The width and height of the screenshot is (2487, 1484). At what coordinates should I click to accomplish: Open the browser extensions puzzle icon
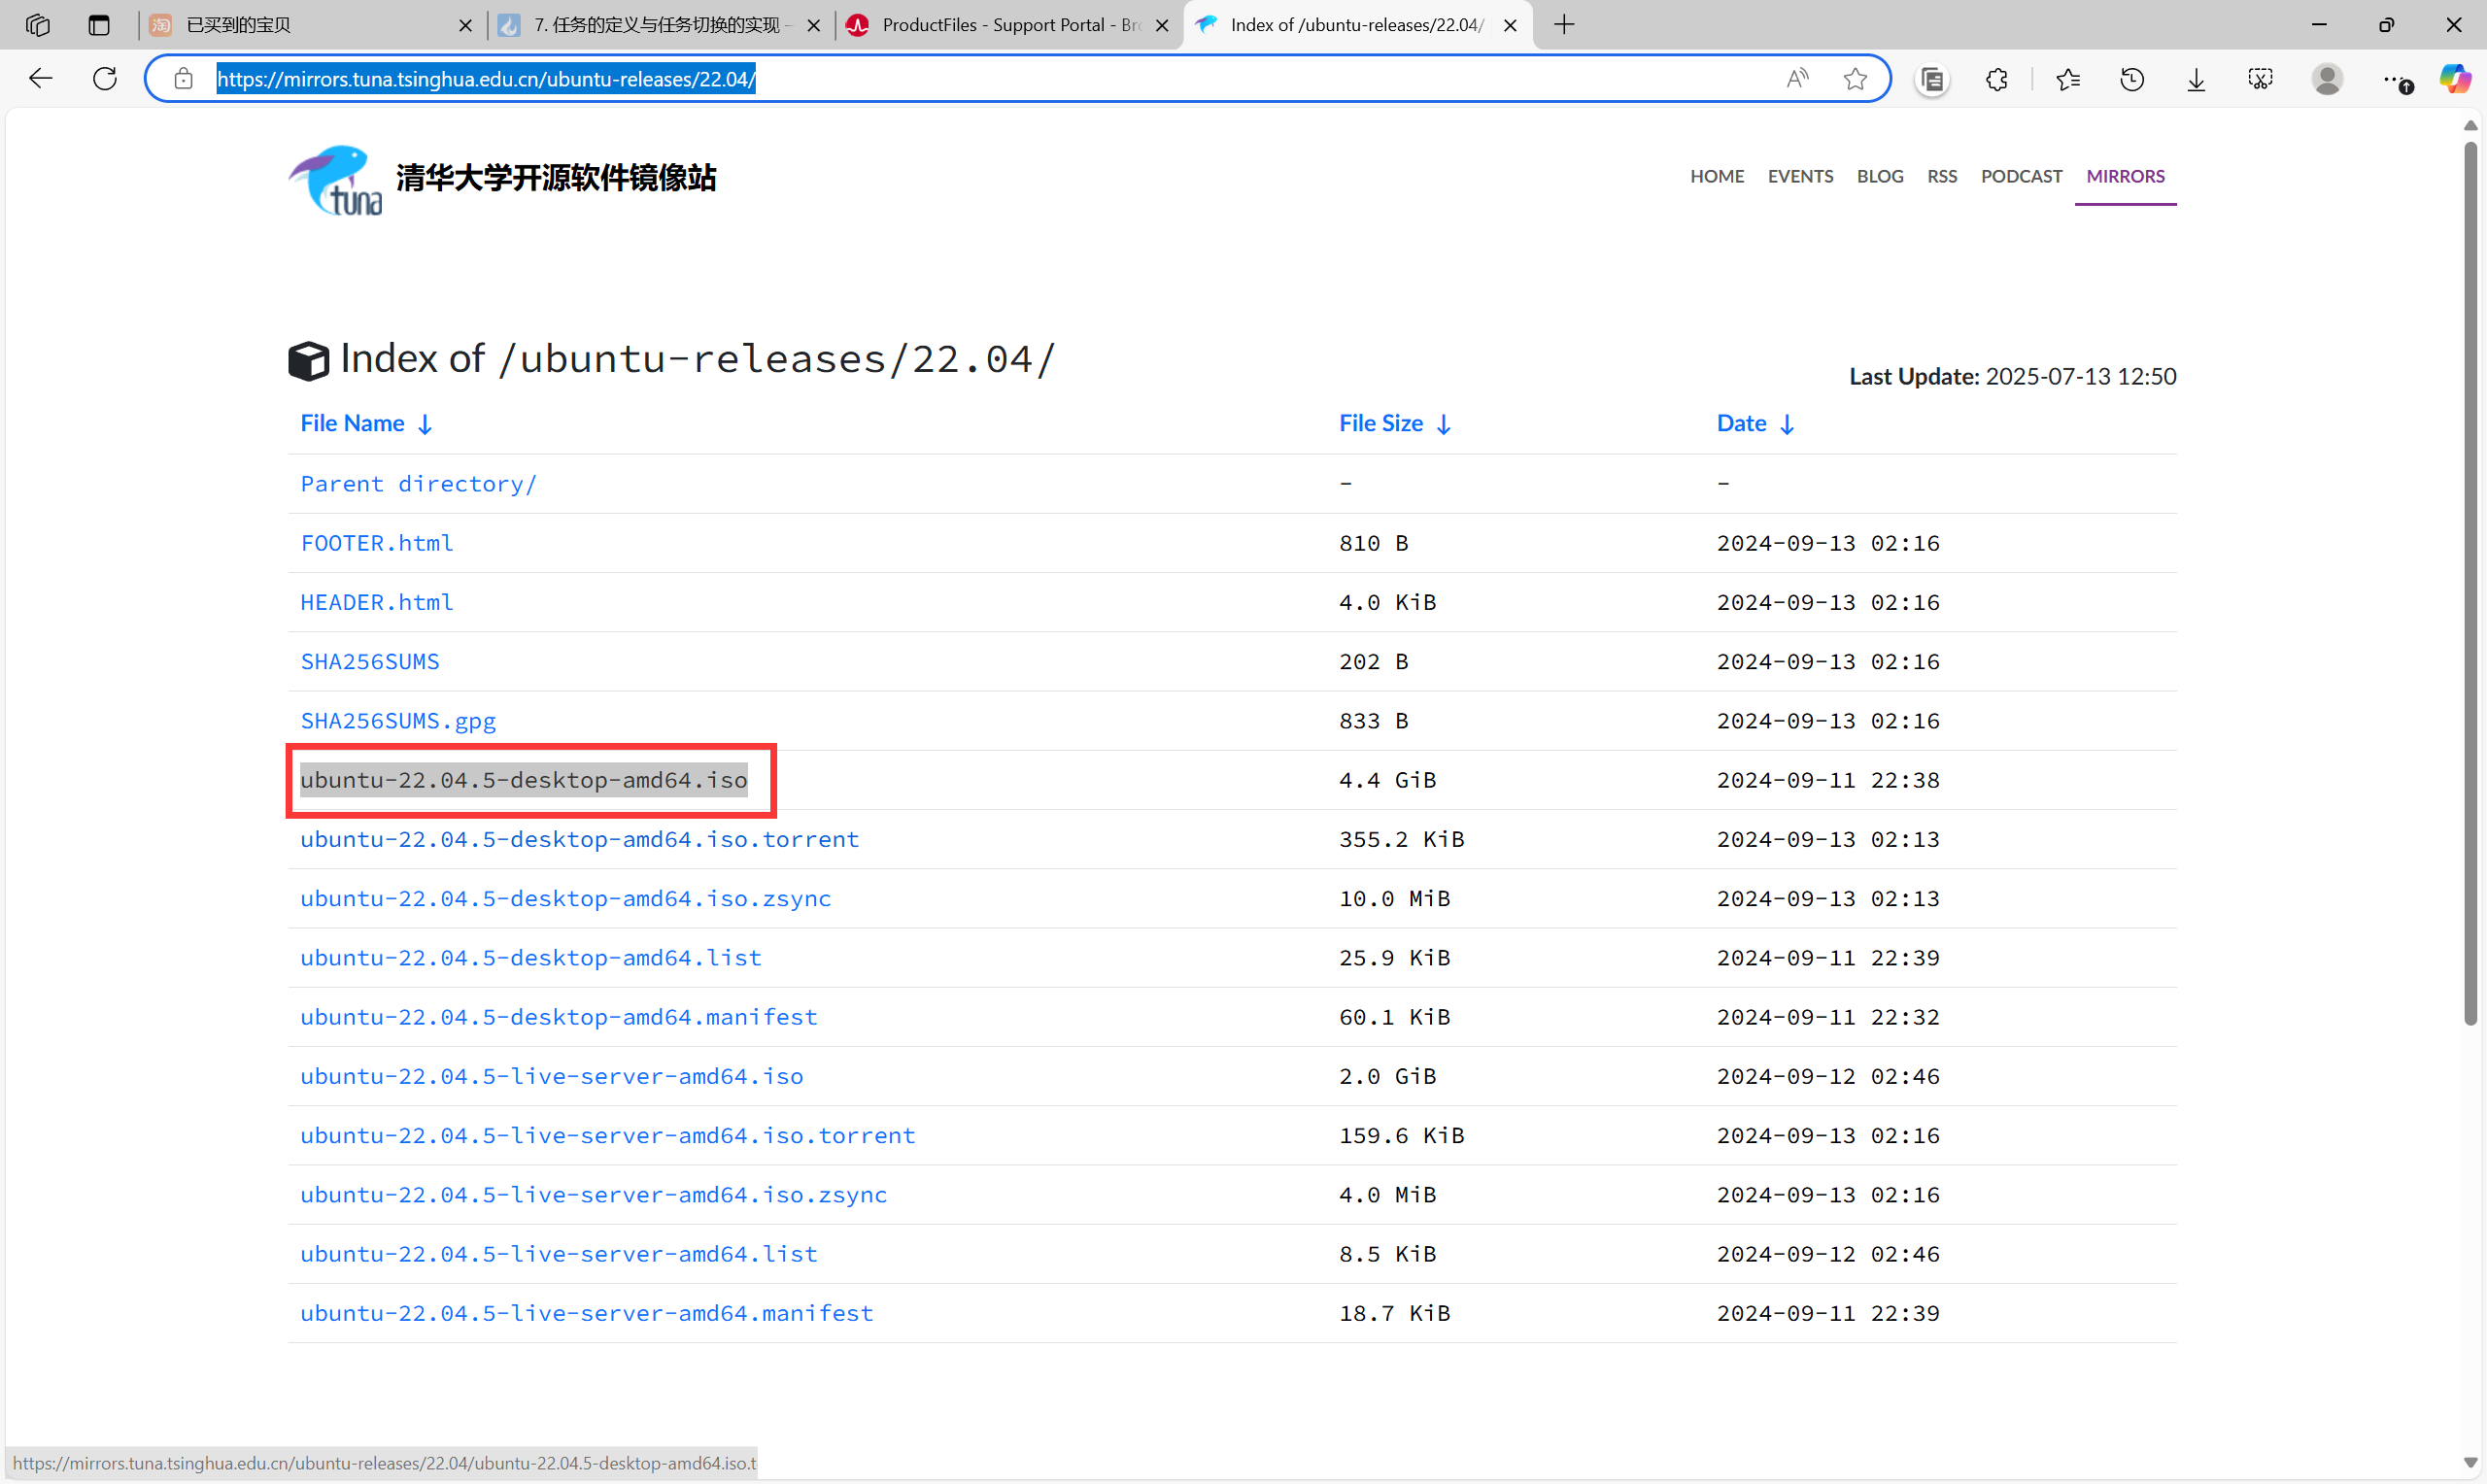click(1996, 79)
